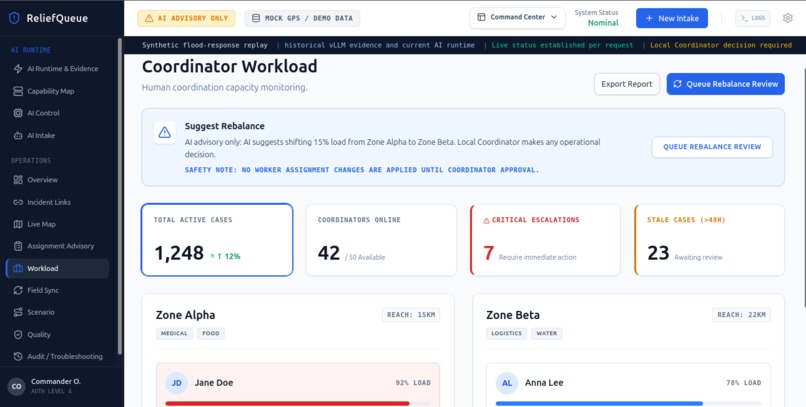Click the "92% LOAD" value
The width and height of the screenshot is (806, 407).
[x=413, y=383]
